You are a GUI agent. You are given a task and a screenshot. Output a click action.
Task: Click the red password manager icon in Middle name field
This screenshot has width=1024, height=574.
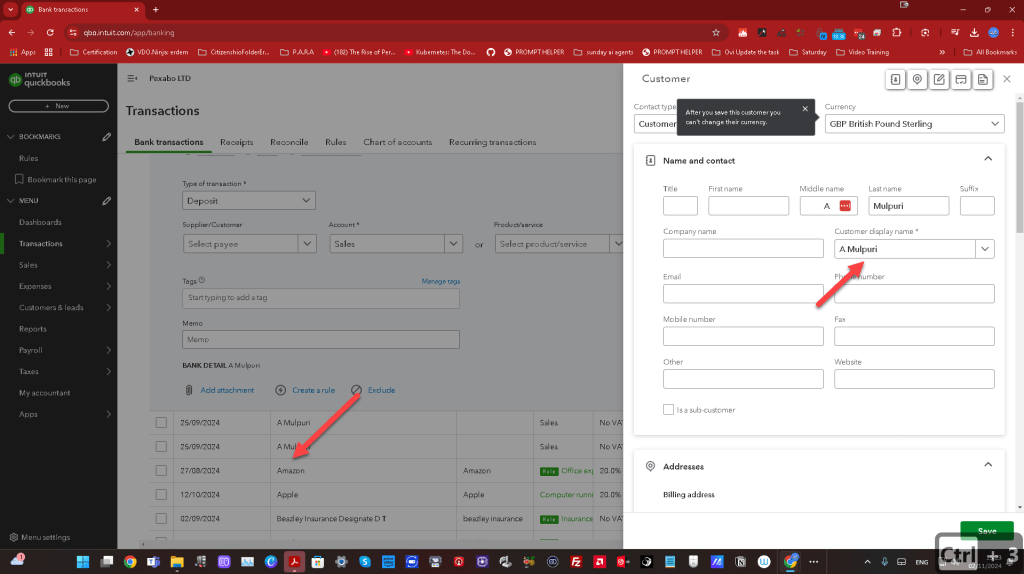(x=845, y=206)
